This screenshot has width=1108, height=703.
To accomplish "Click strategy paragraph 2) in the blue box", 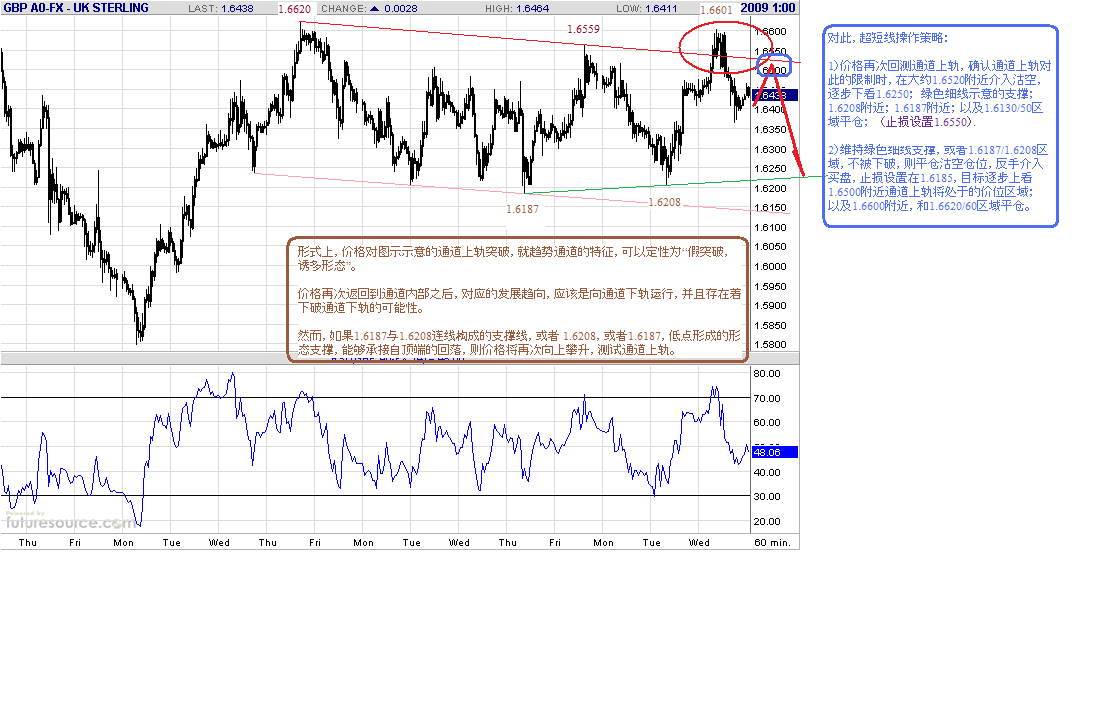I will pyautogui.click(x=938, y=178).
